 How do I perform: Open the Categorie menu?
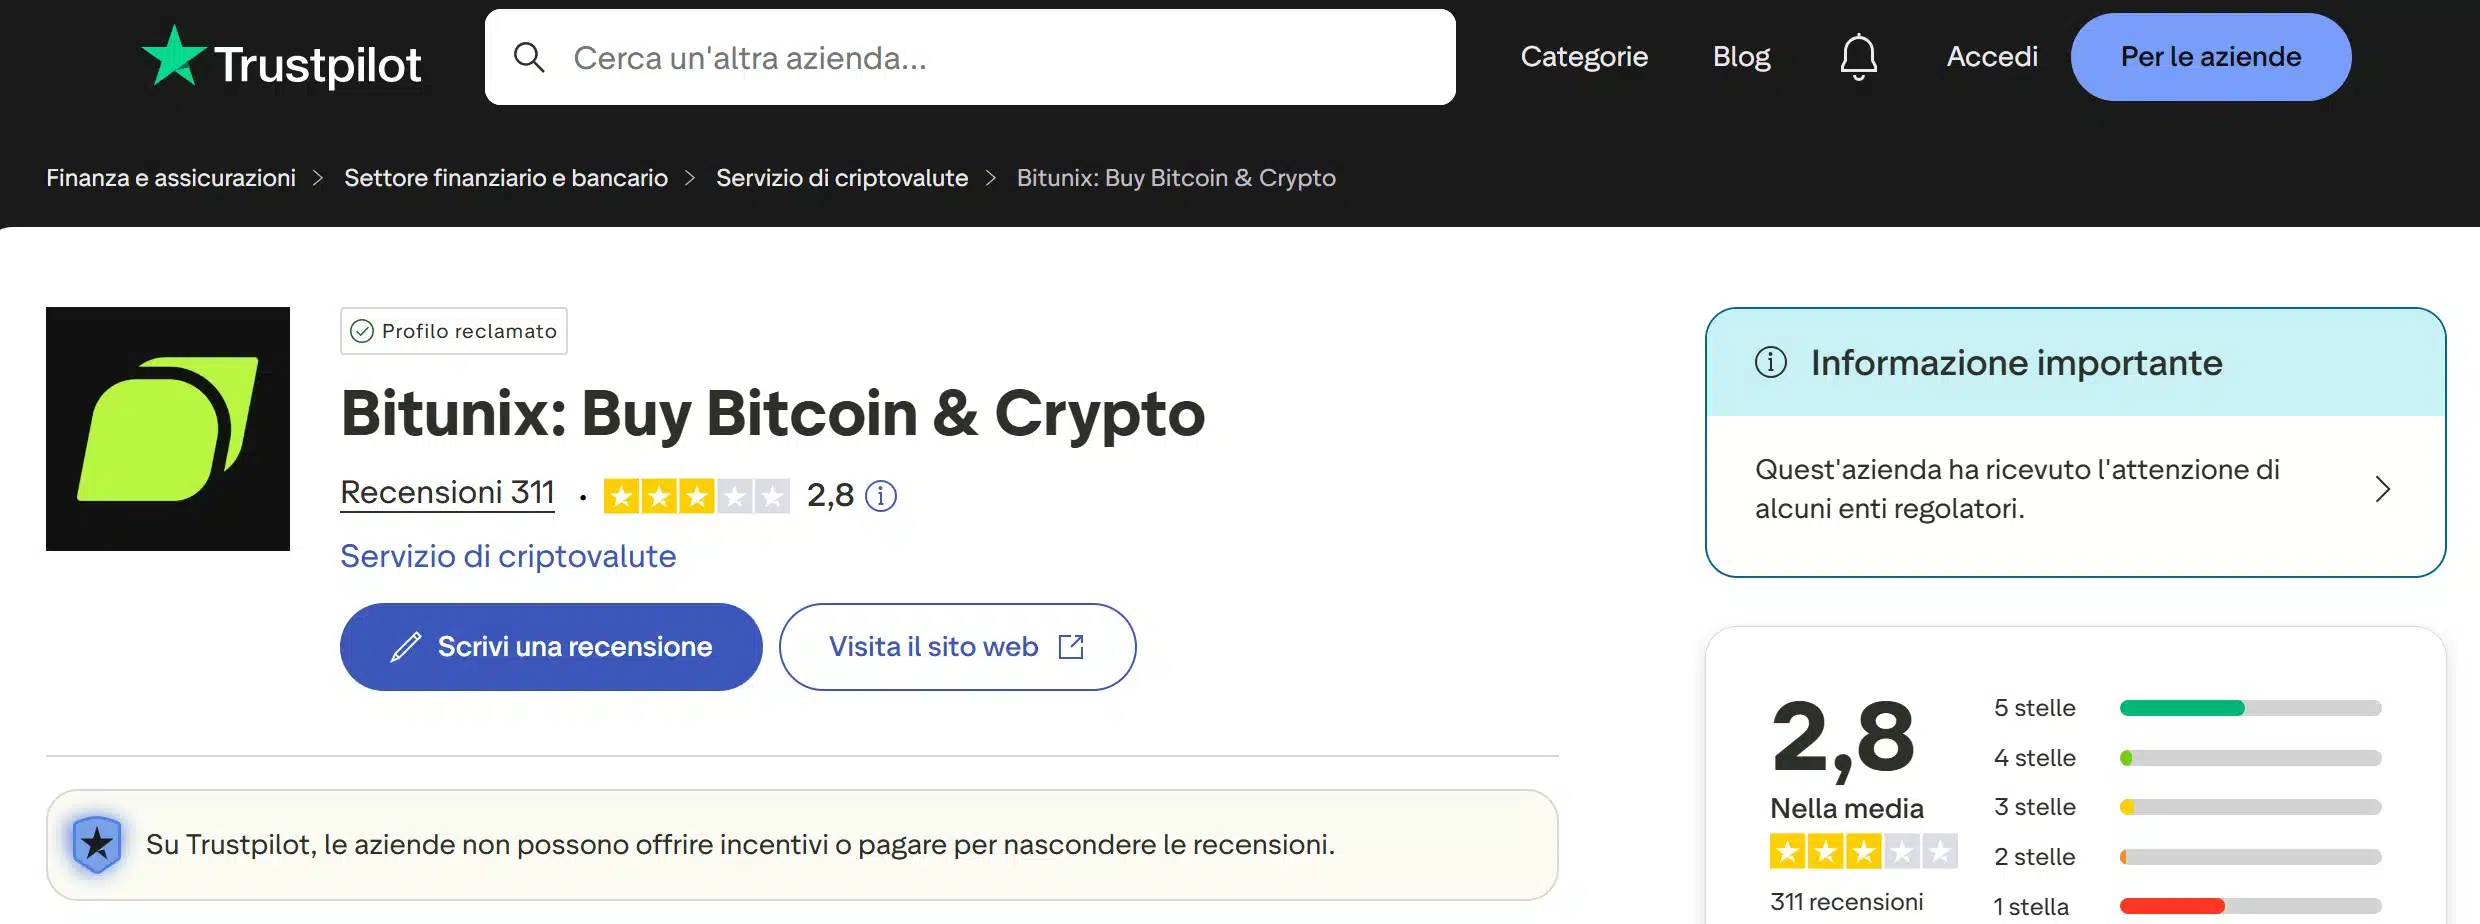1584,57
